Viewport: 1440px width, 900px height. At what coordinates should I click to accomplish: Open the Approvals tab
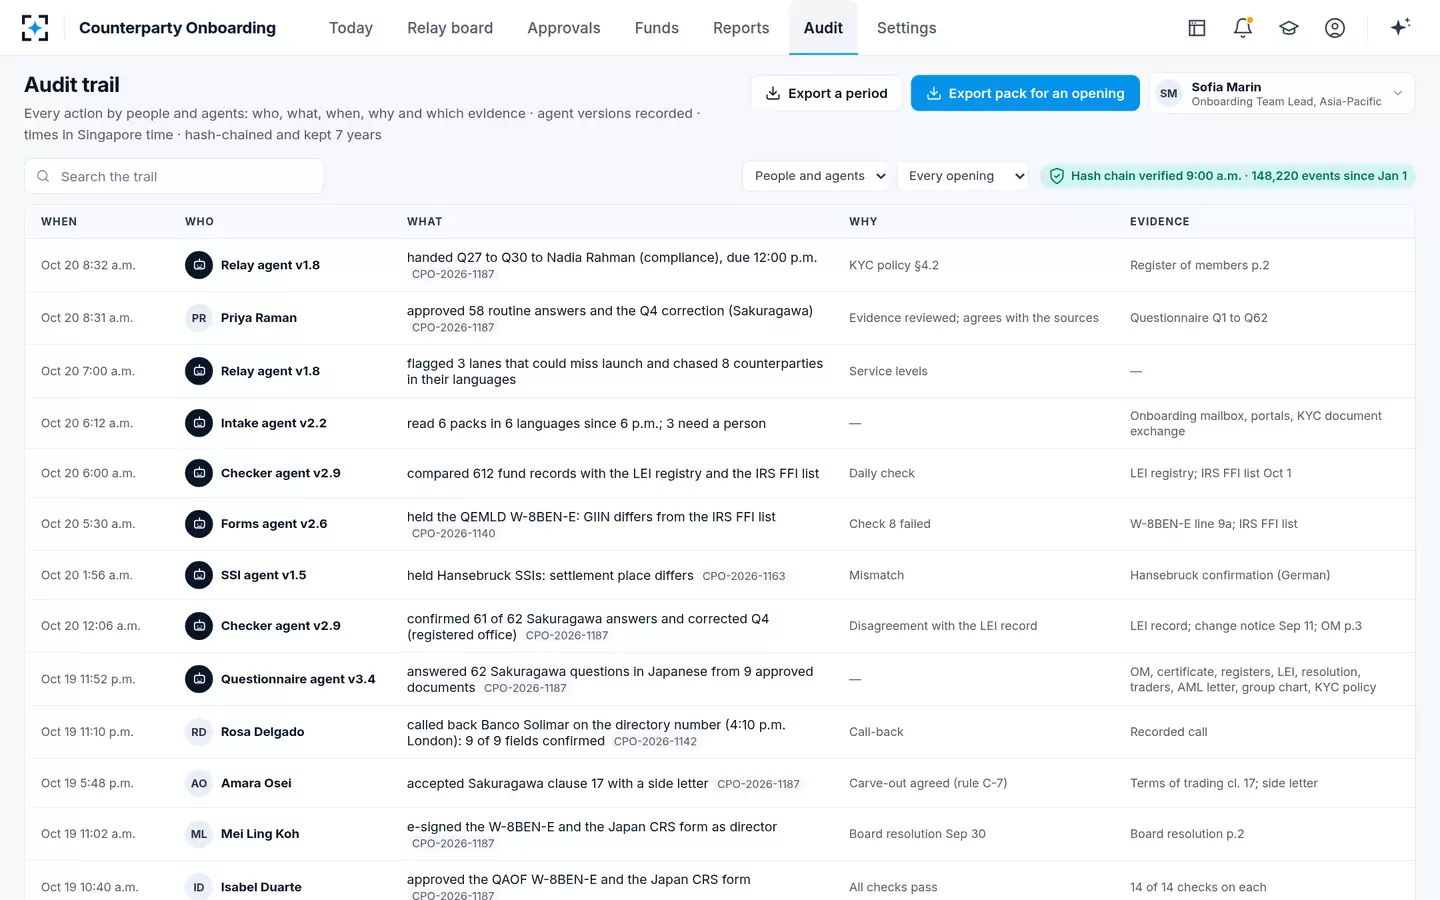tap(564, 28)
